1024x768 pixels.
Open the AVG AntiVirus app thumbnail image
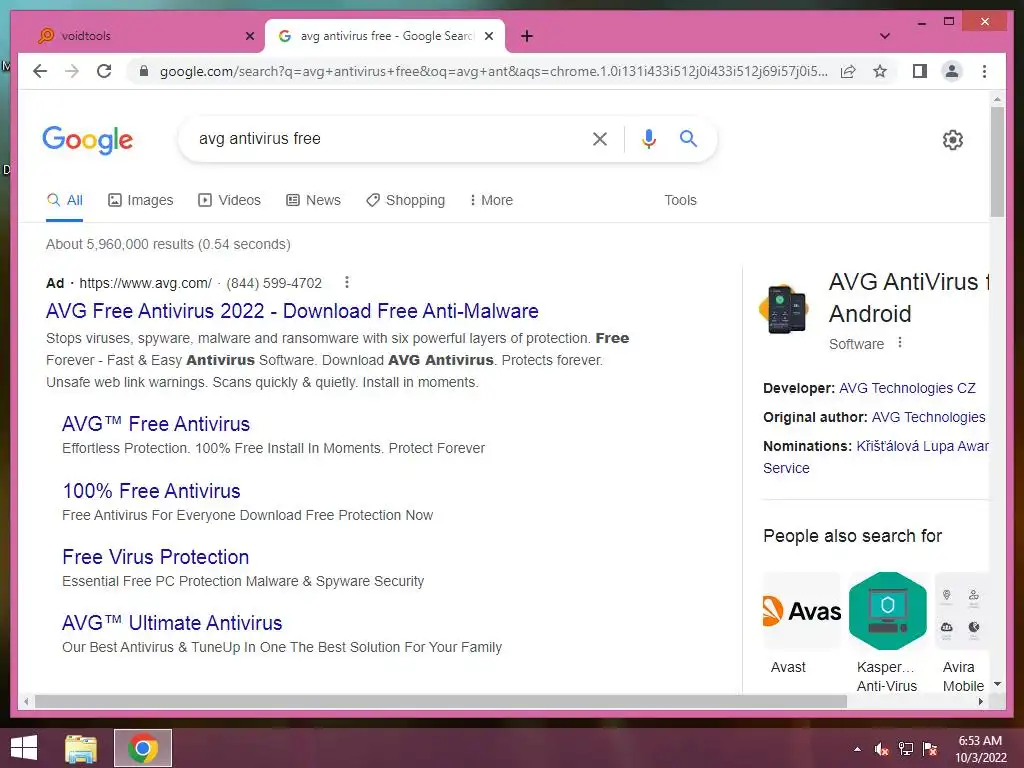pos(786,309)
